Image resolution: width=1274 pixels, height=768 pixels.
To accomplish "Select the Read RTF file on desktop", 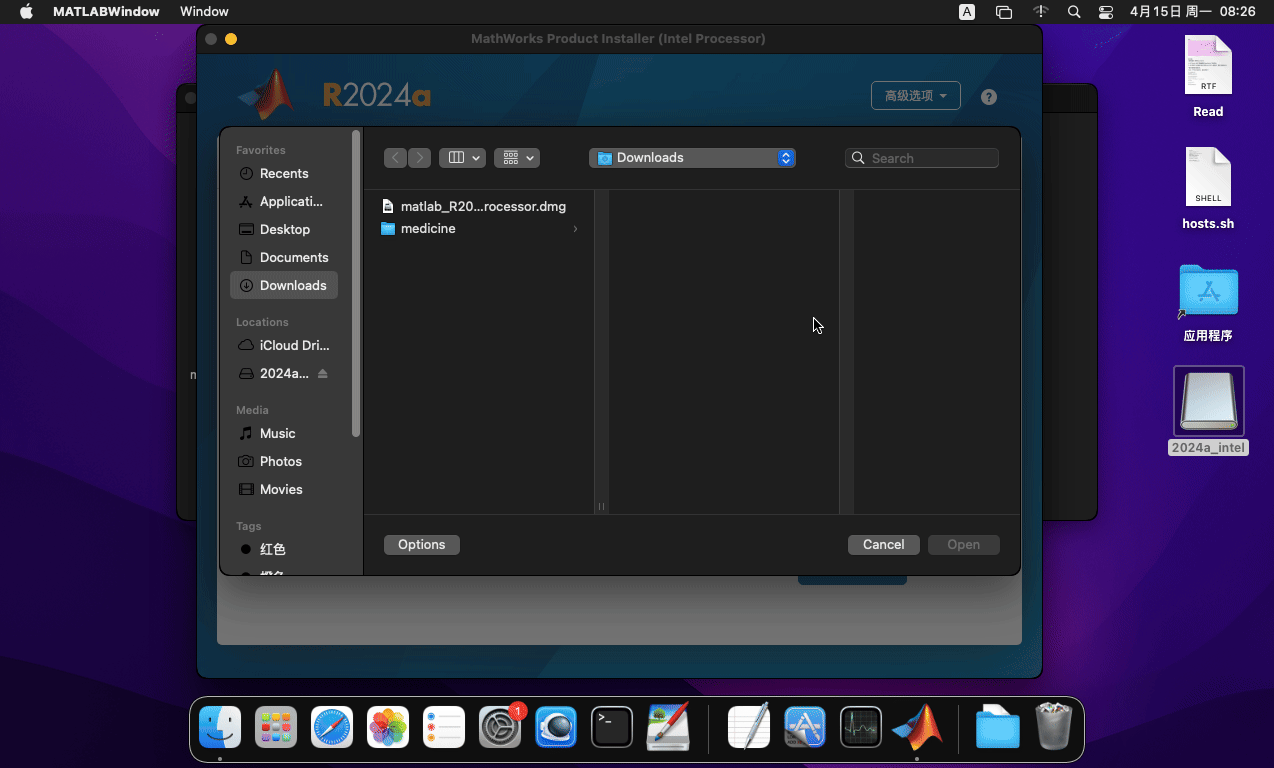I will pyautogui.click(x=1208, y=77).
